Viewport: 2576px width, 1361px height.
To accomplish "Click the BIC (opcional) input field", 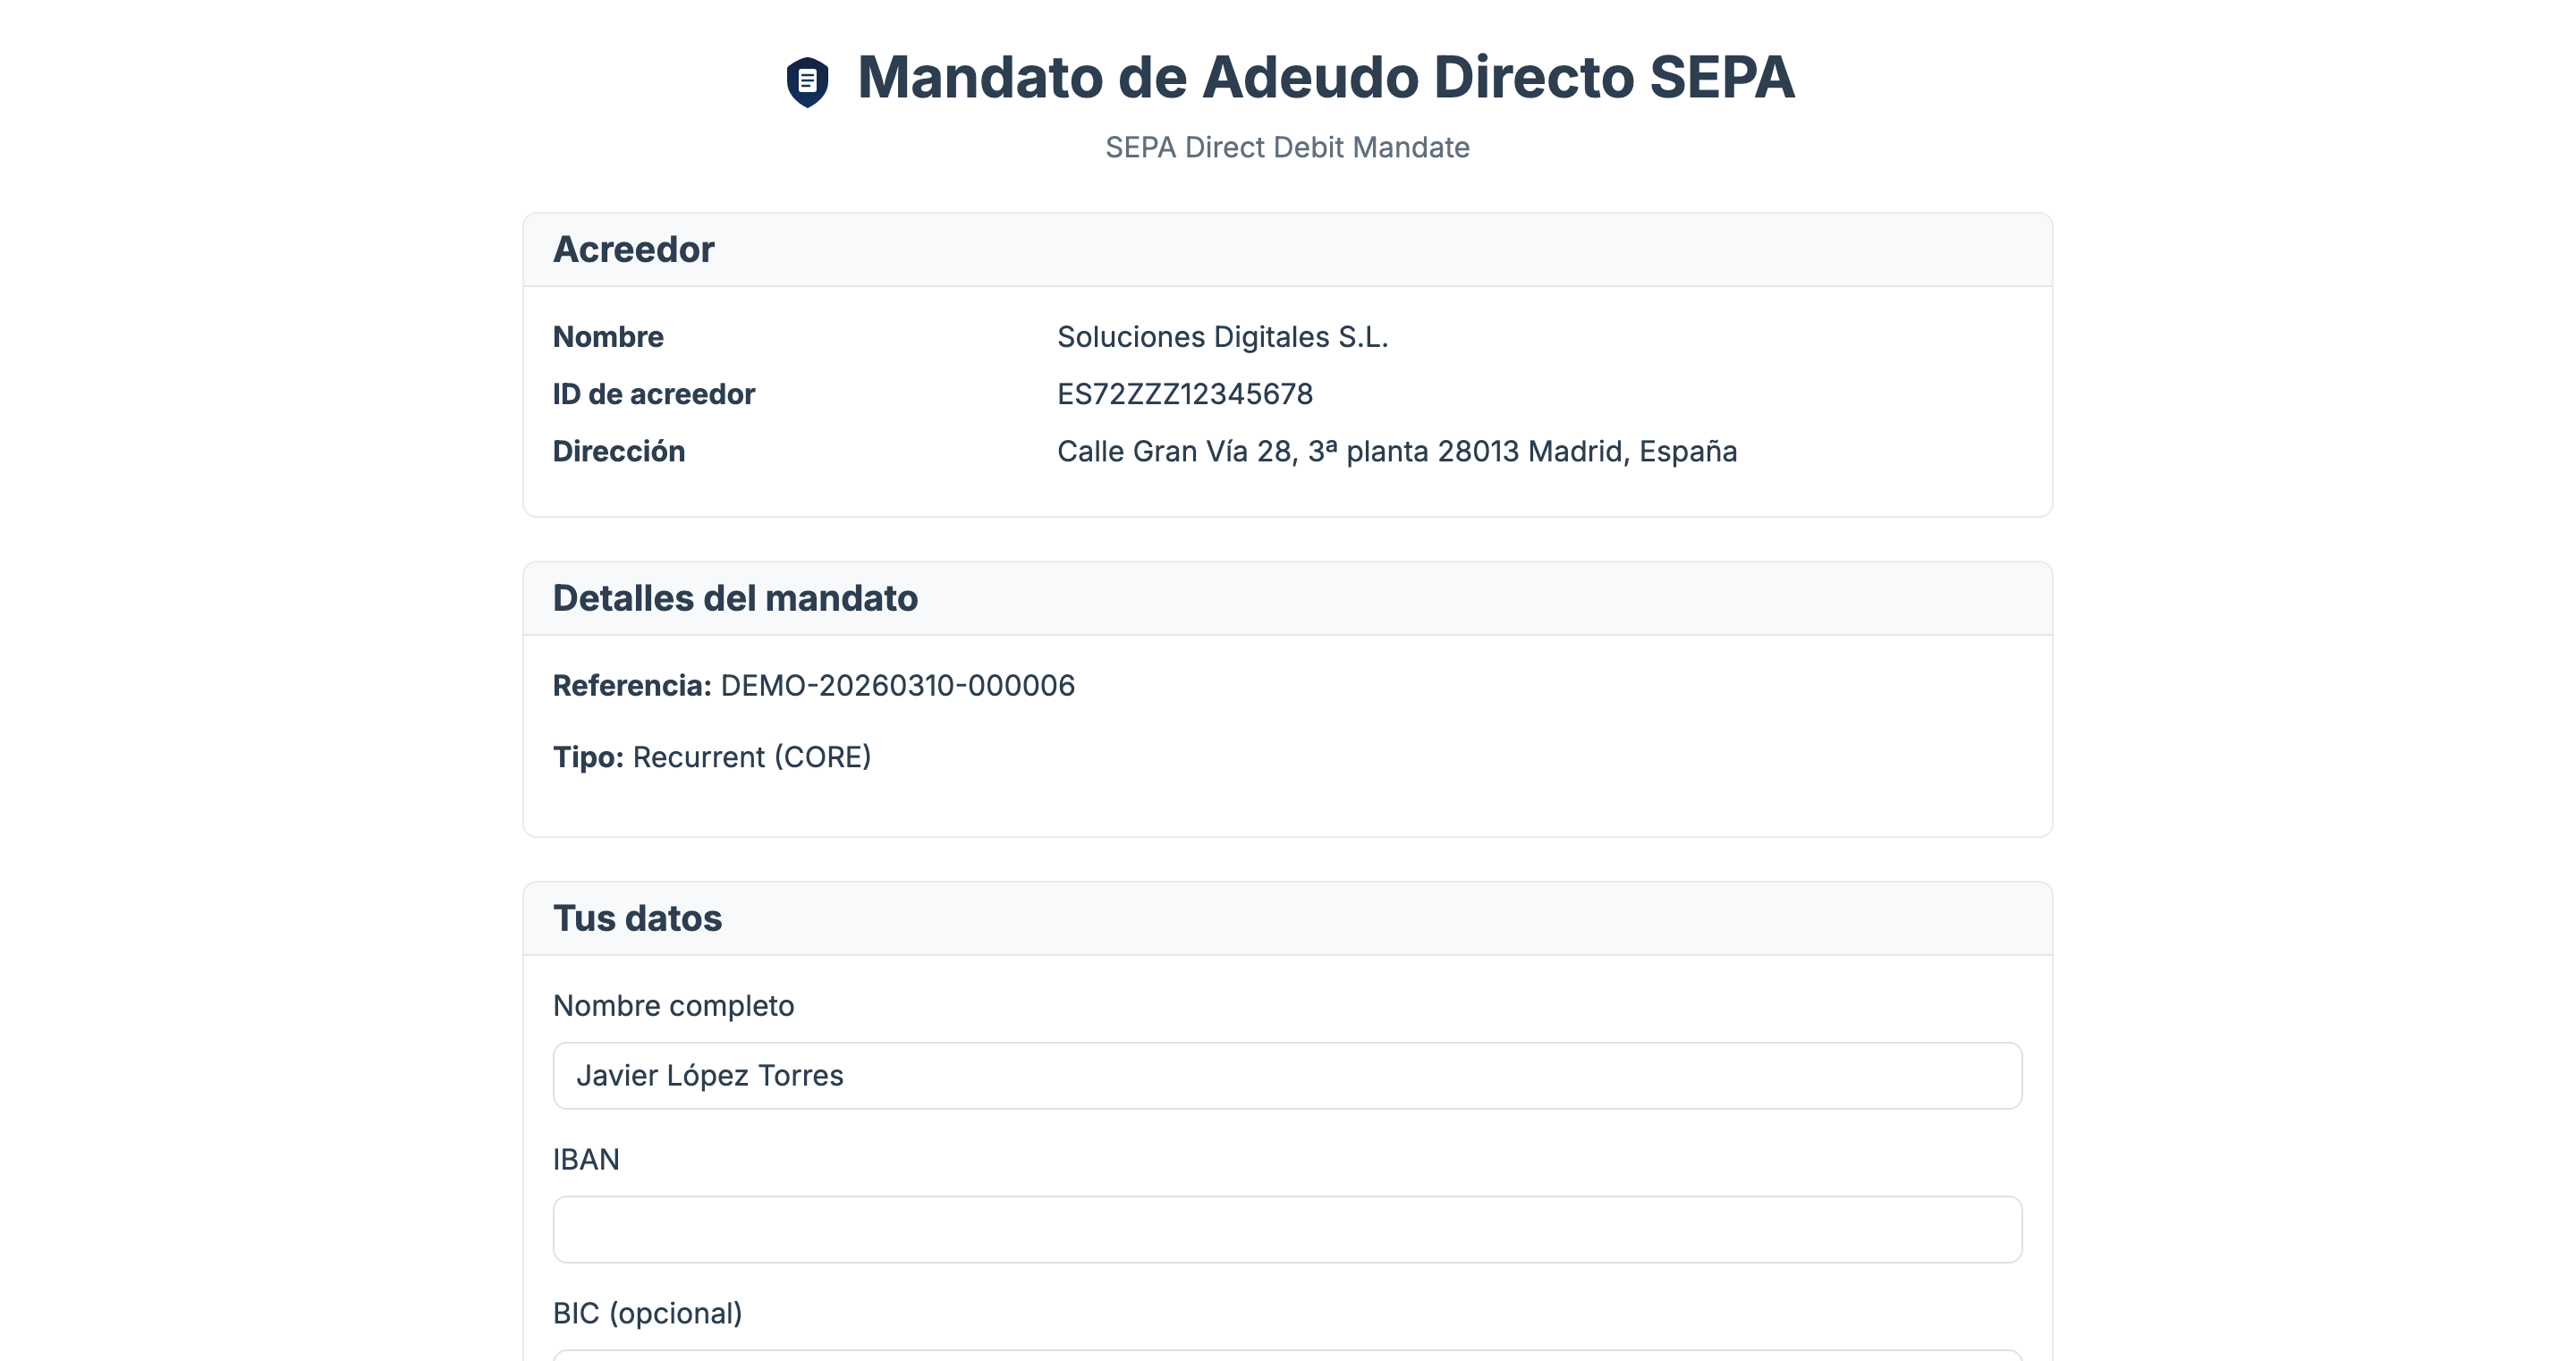I will [x=1286, y=1355].
